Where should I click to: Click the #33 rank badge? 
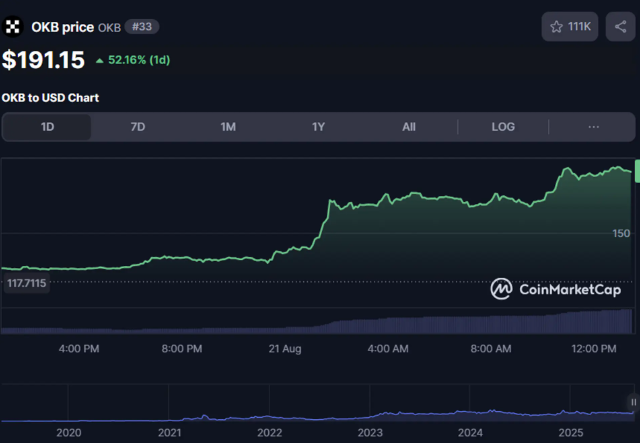tap(142, 27)
